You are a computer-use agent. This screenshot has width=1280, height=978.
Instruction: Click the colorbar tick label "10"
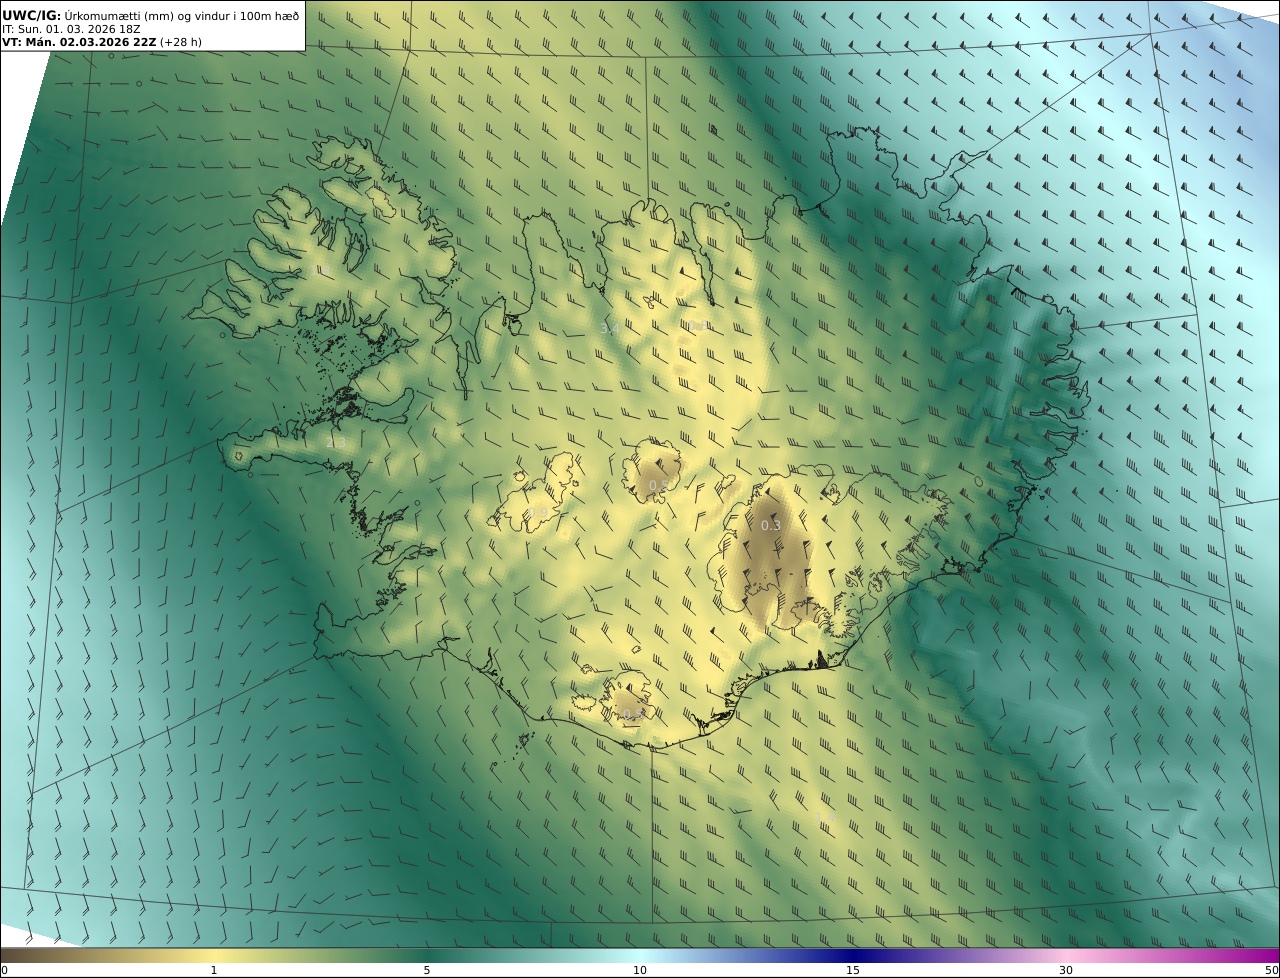[x=640, y=970]
